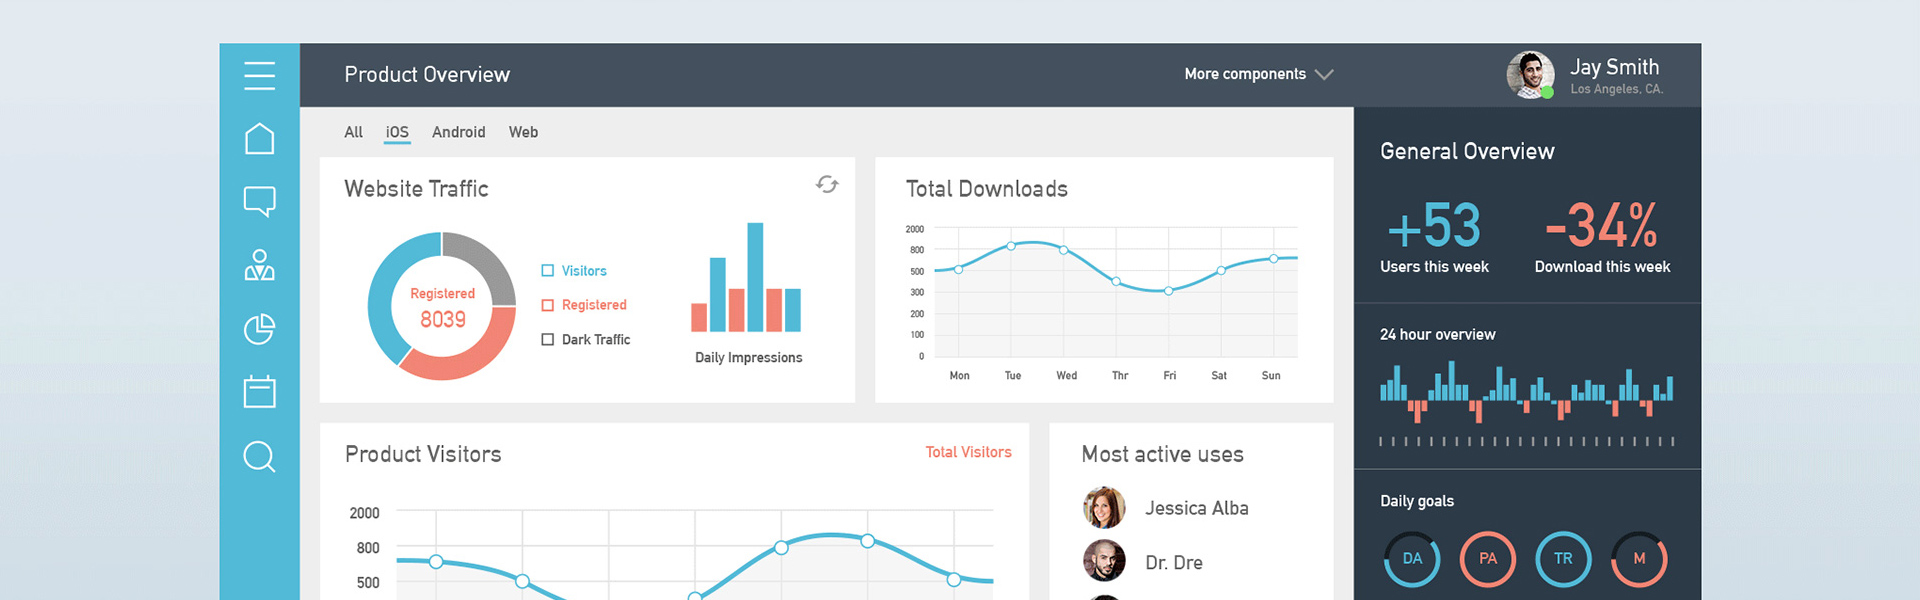
Task: Open the calendar sidebar icon
Action: coord(259,392)
